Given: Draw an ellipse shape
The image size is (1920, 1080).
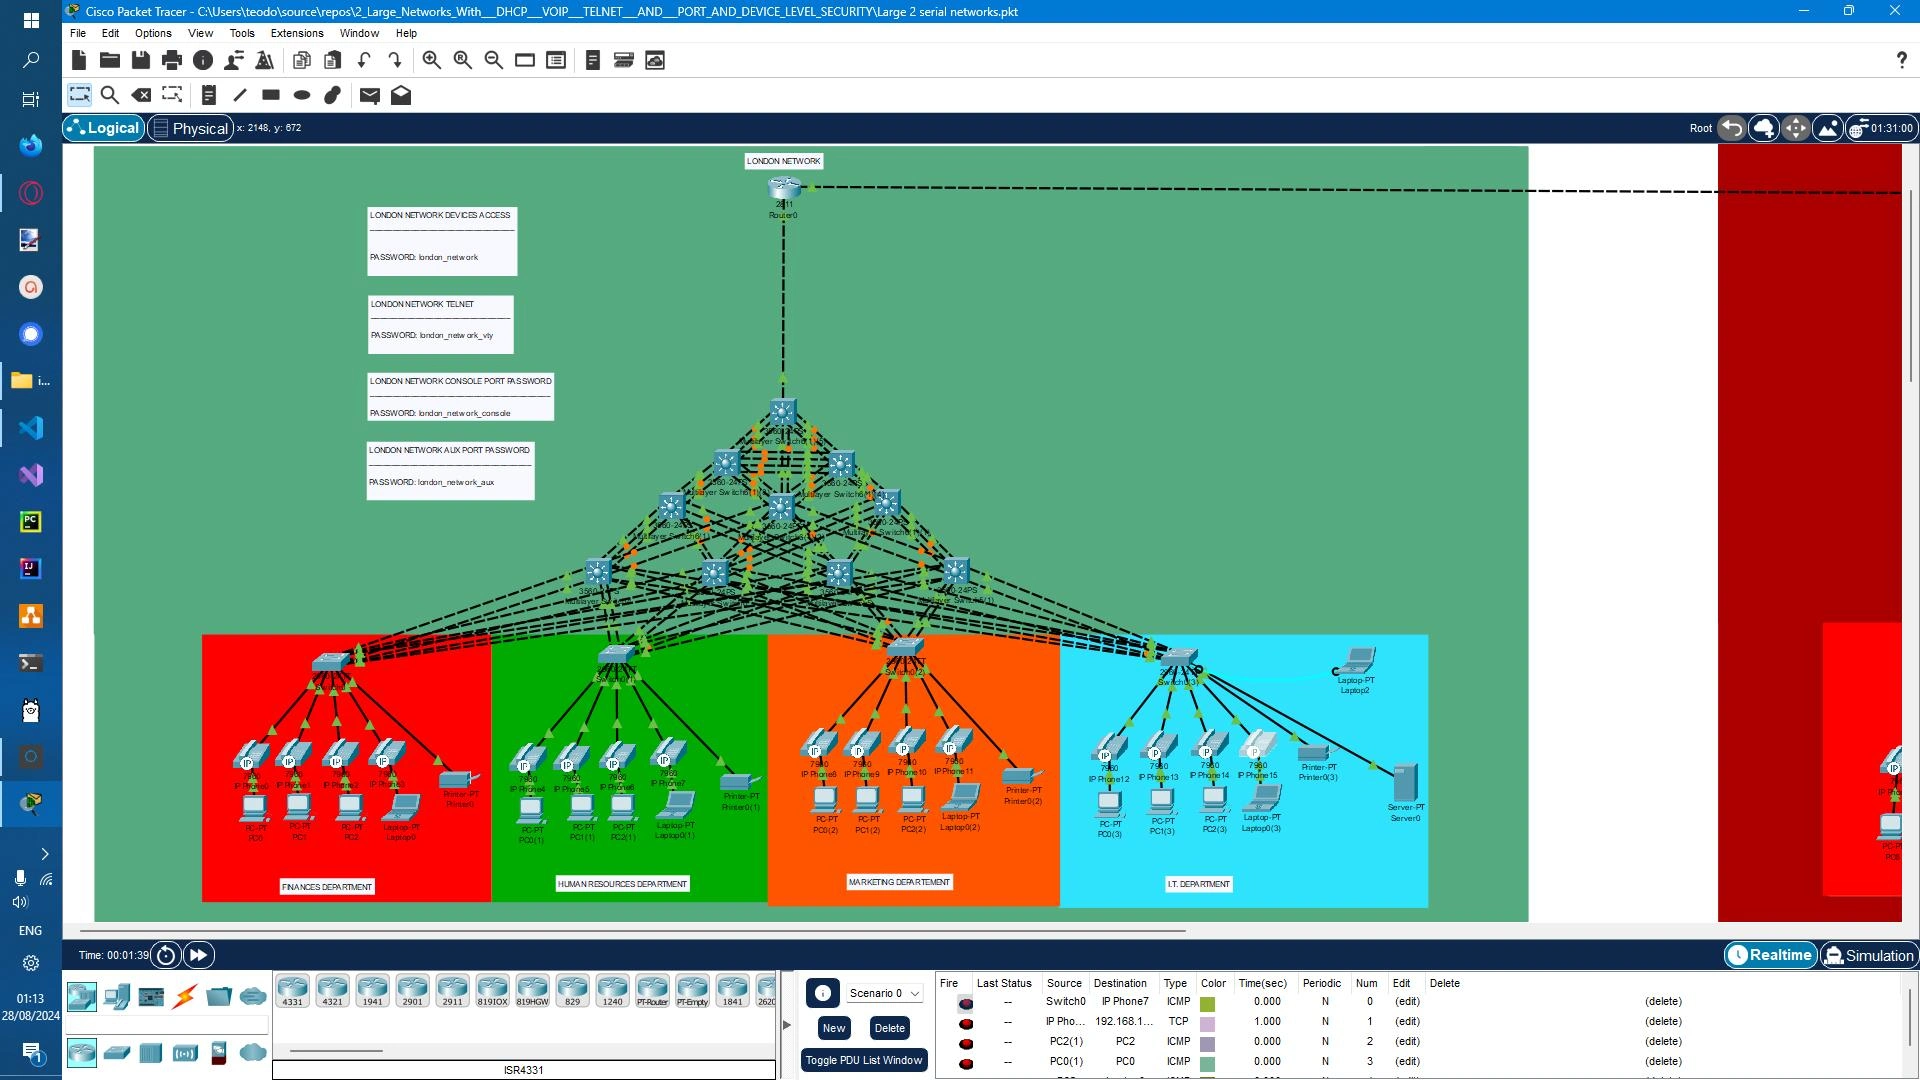Looking at the screenshot, I should pyautogui.click(x=302, y=95).
